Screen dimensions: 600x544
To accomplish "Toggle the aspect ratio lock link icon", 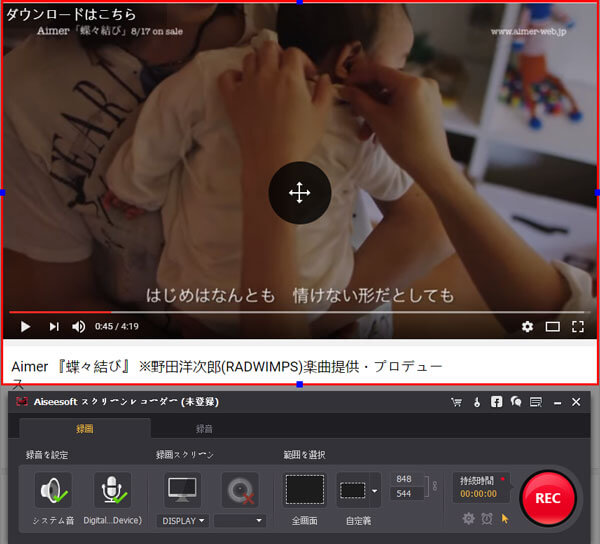I will tap(435, 486).
